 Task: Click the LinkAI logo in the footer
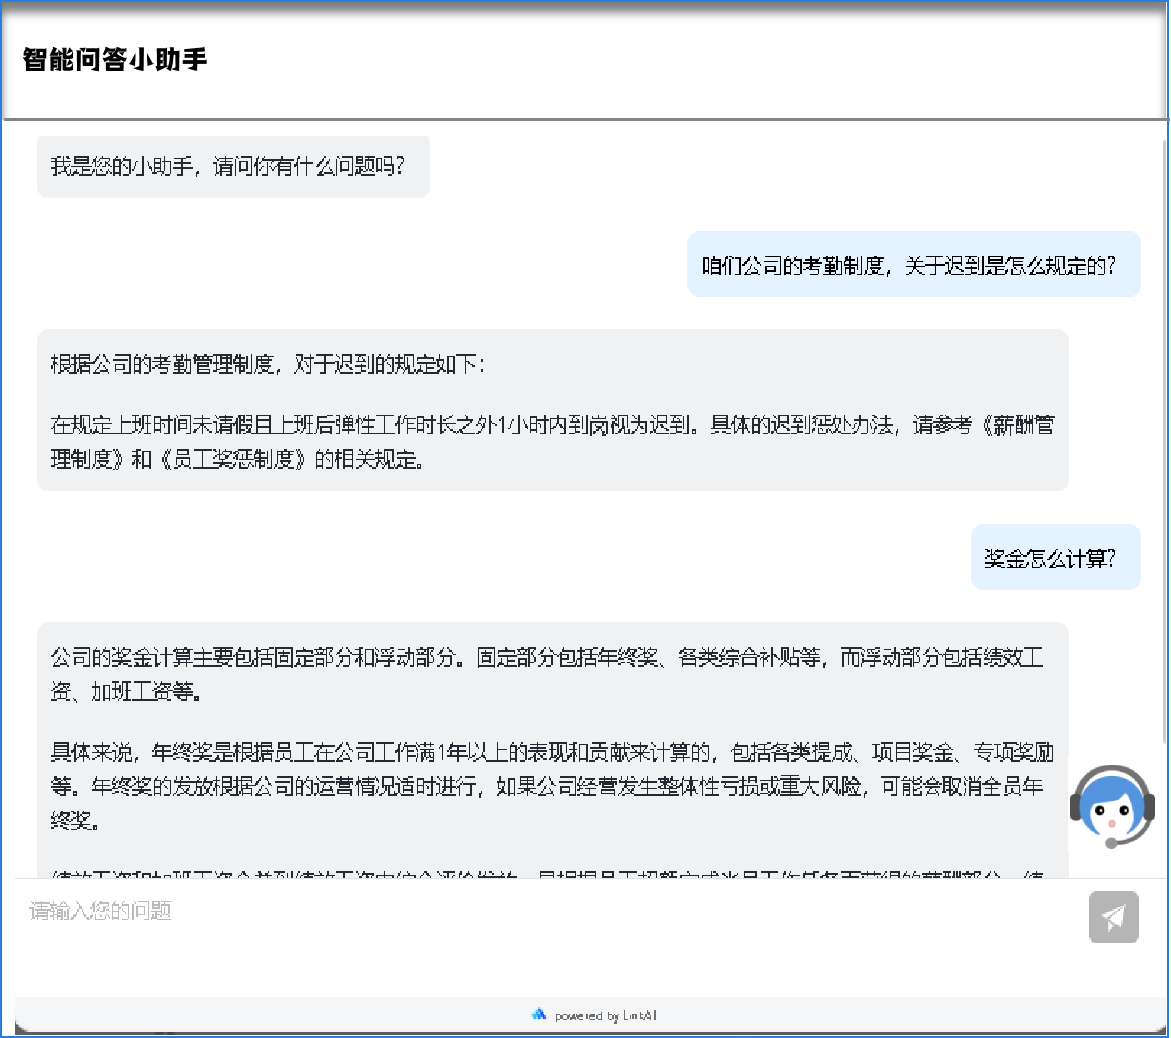pos(538,1014)
